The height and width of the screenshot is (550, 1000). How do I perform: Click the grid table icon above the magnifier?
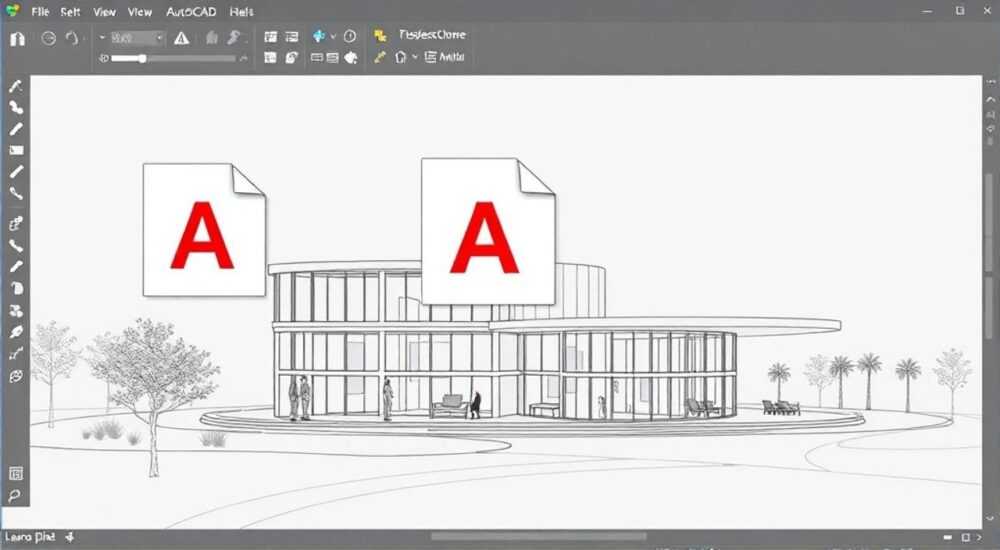tap(16, 473)
